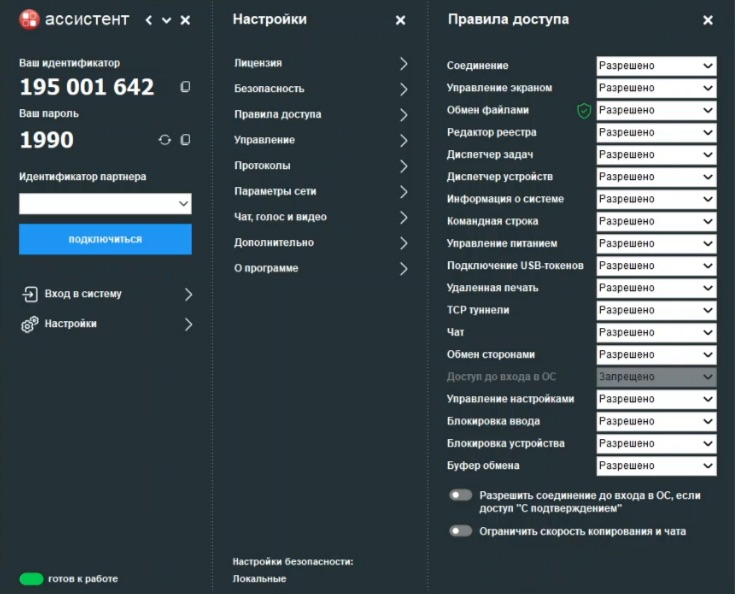735x594 pixels.
Task: Open the Чат permission dropdown
Action: point(656,332)
